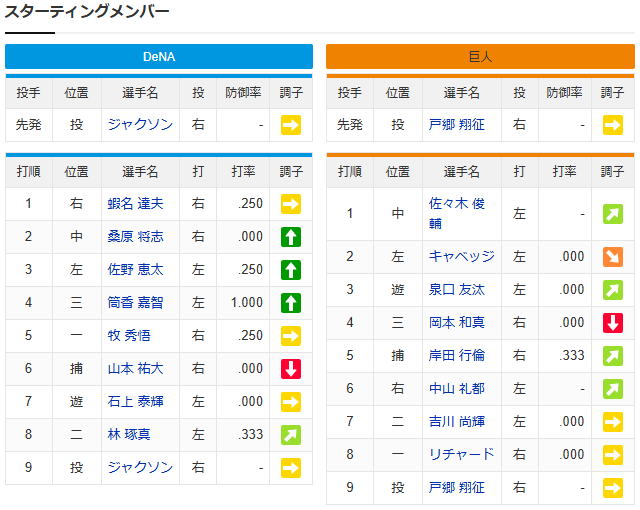
Task: Click light-green diagonal arrow for 岸田 行倫
Action: (x=613, y=356)
